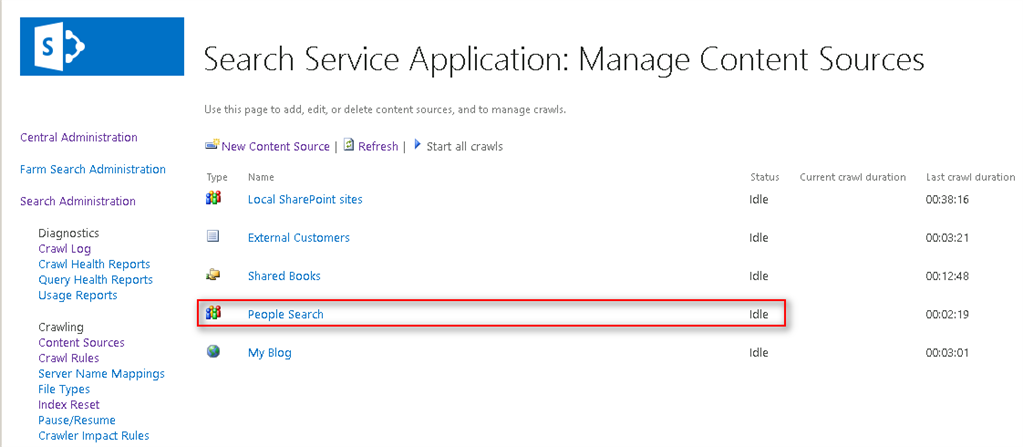The width and height of the screenshot is (1023, 447).
Task: Open Server Name Mappings
Action: click(101, 374)
